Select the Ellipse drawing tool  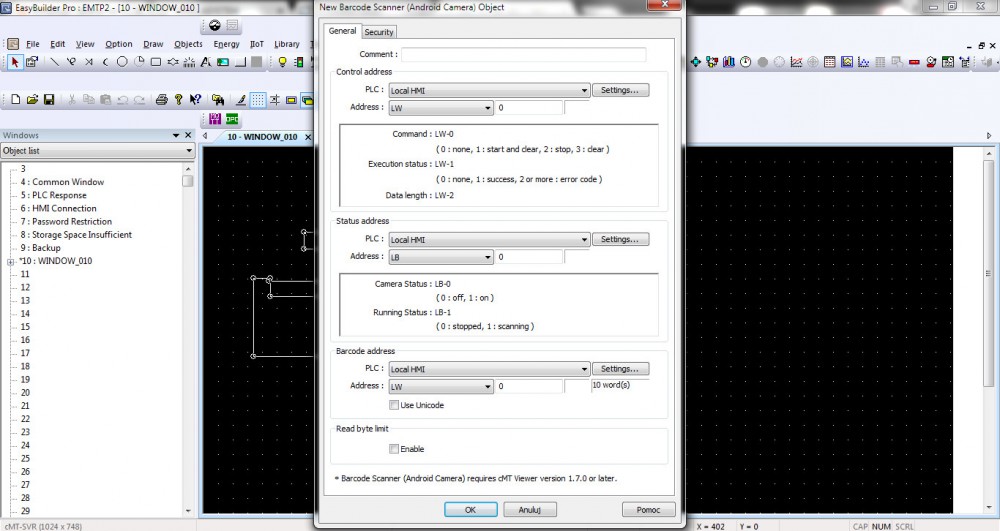122,62
